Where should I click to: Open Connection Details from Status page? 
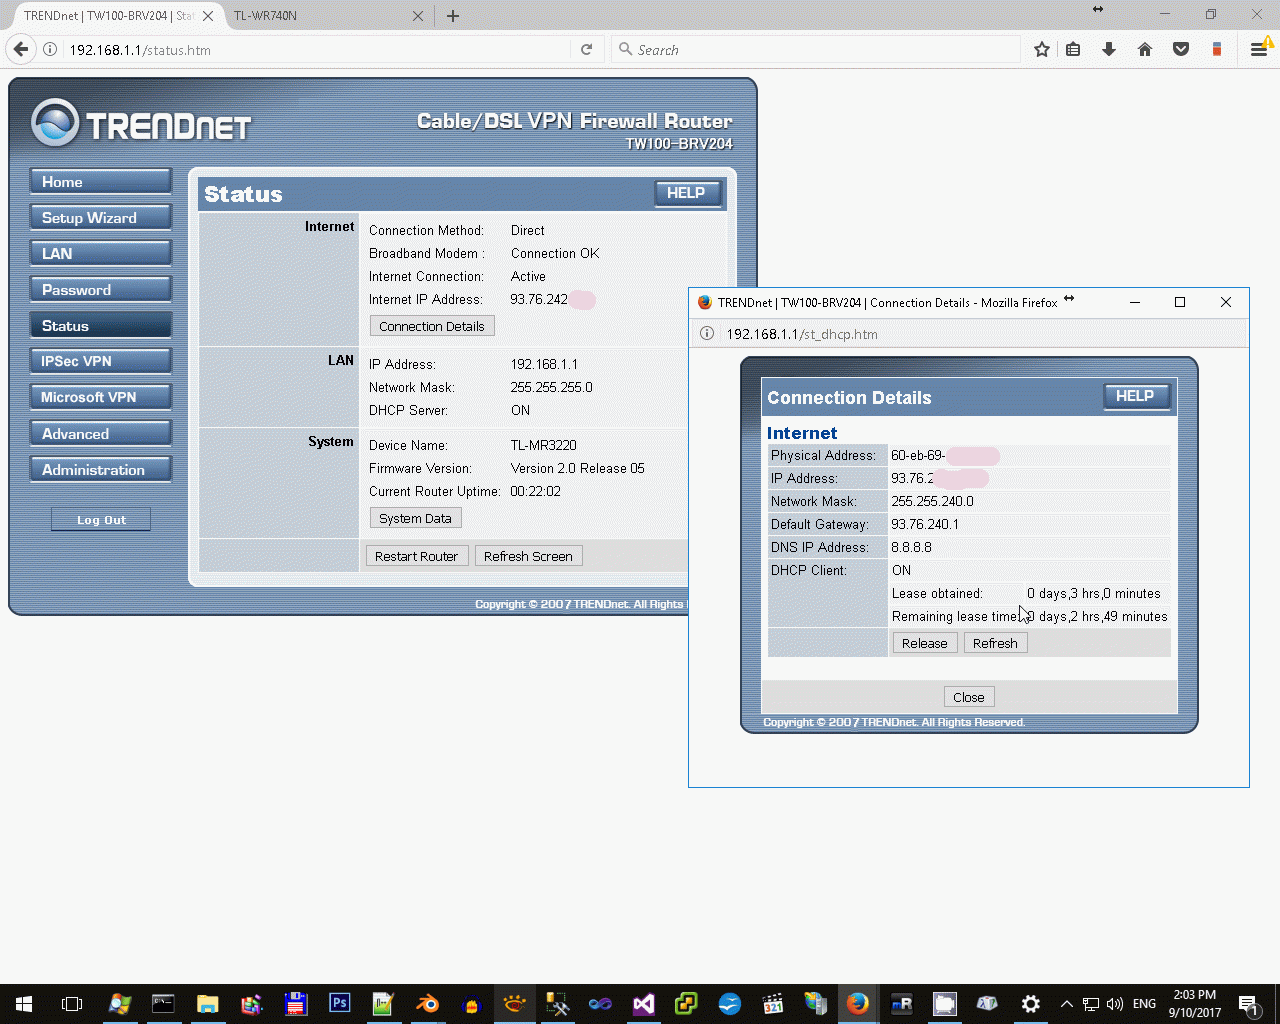click(x=432, y=326)
